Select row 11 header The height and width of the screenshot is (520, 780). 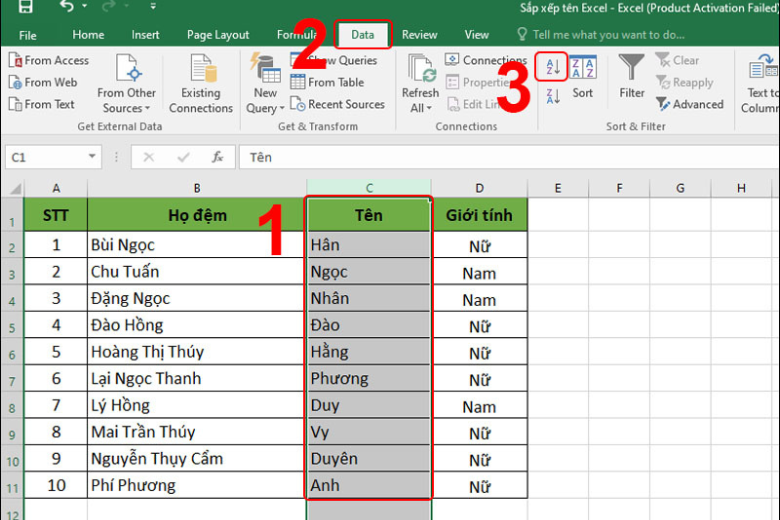(x=12, y=486)
